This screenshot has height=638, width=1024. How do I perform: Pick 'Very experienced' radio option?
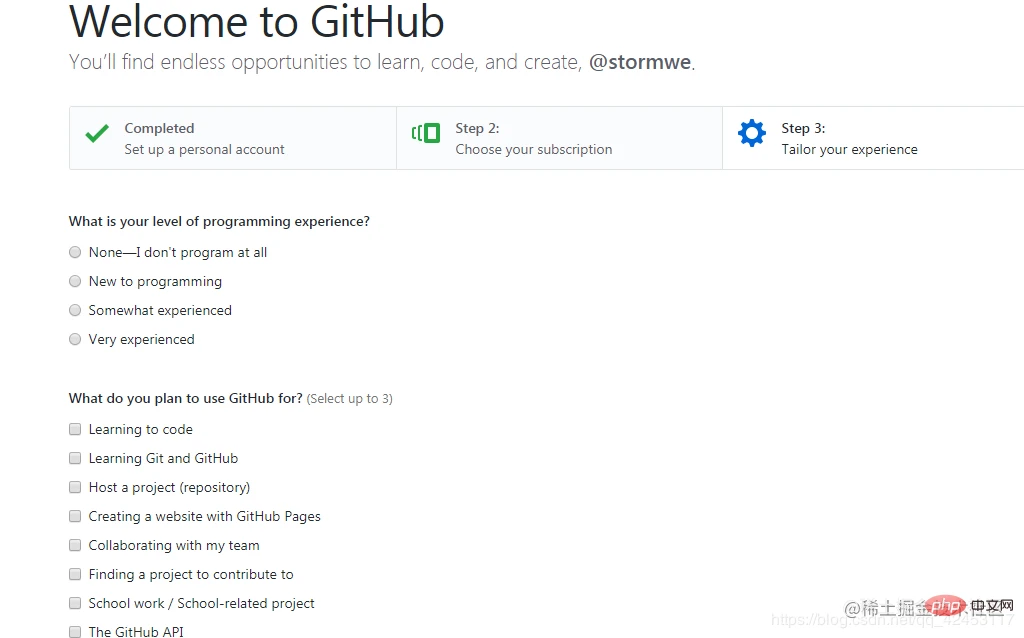click(x=75, y=340)
